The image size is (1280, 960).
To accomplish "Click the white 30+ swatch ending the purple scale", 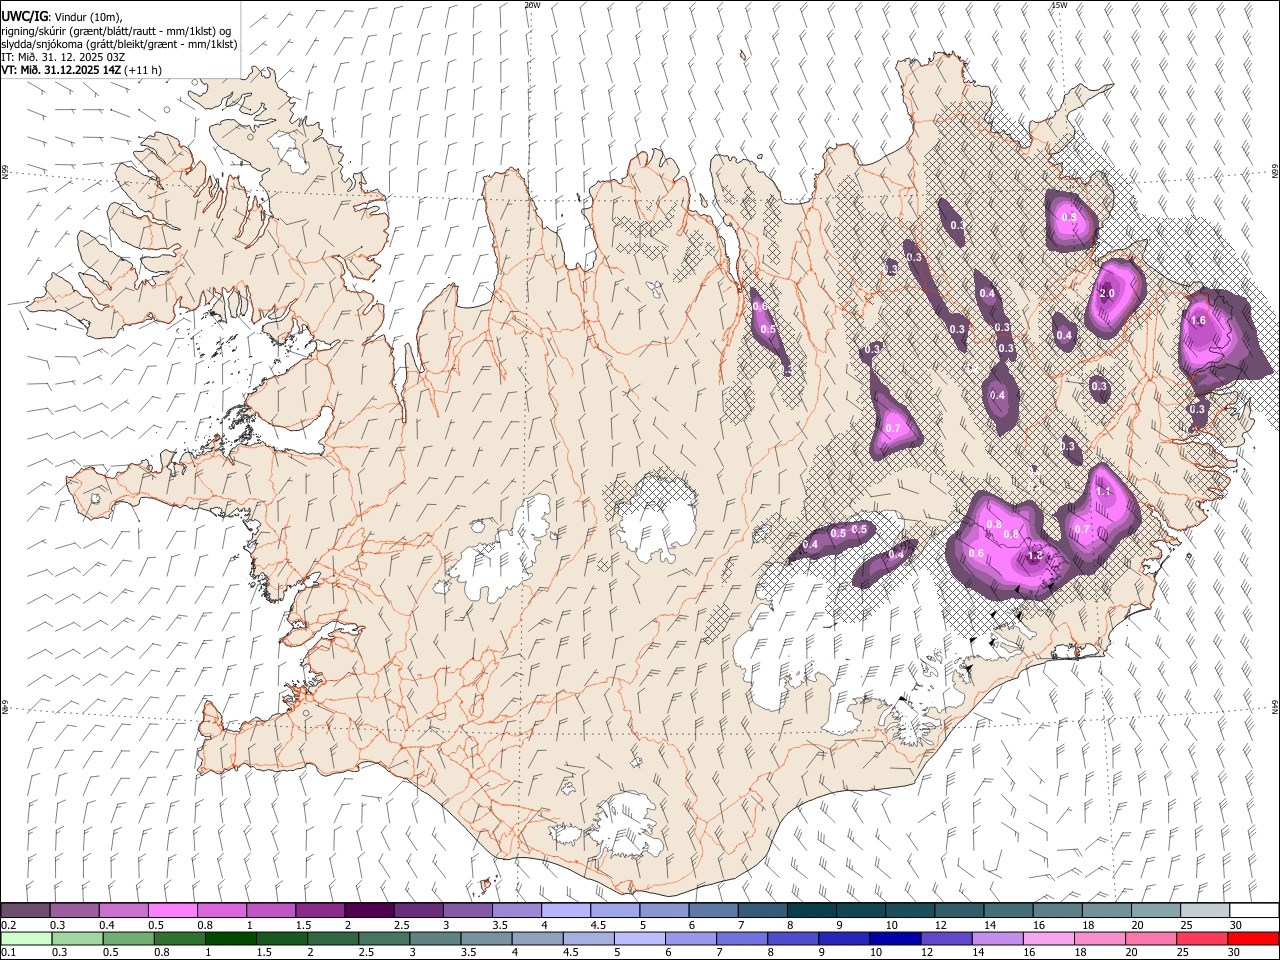I will click(1254, 911).
